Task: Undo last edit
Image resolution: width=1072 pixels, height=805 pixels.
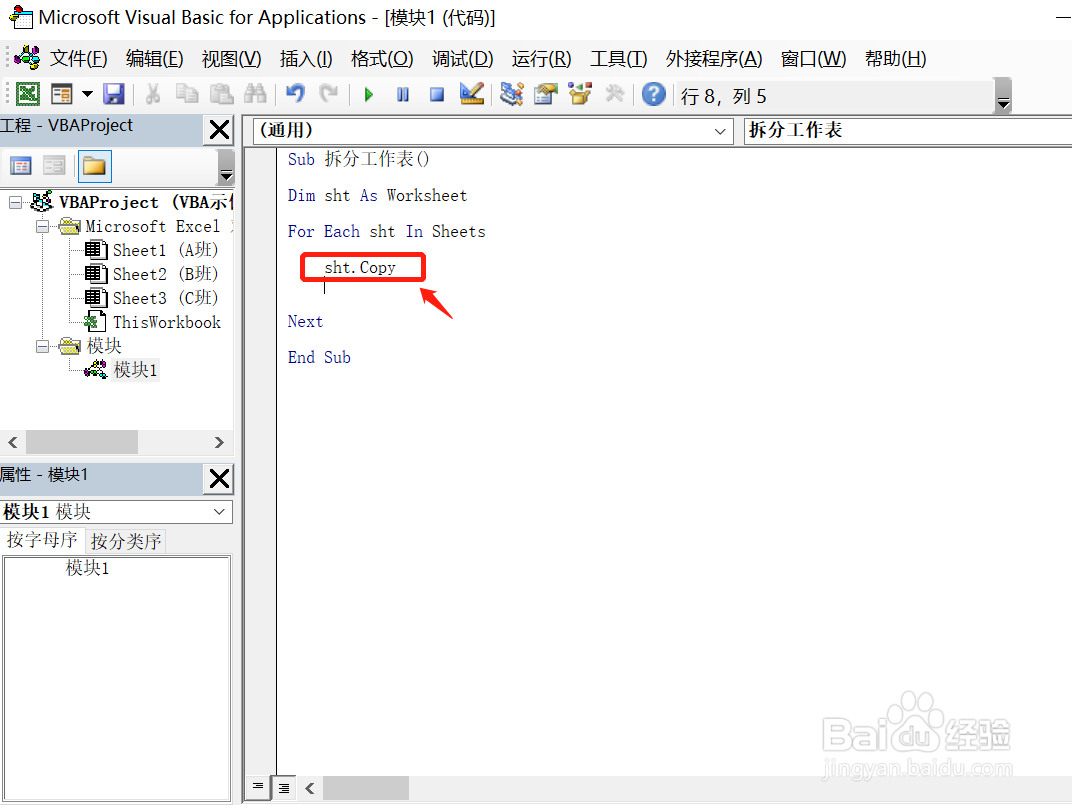Action: point(295,94)
